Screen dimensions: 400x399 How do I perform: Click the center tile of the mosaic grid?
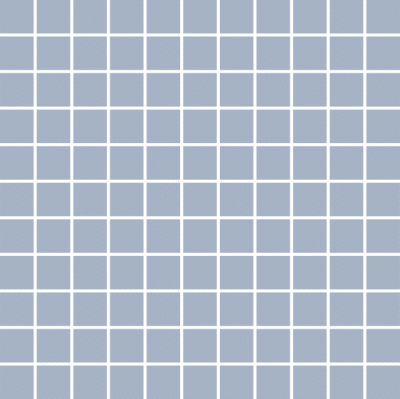pos(200,200)
